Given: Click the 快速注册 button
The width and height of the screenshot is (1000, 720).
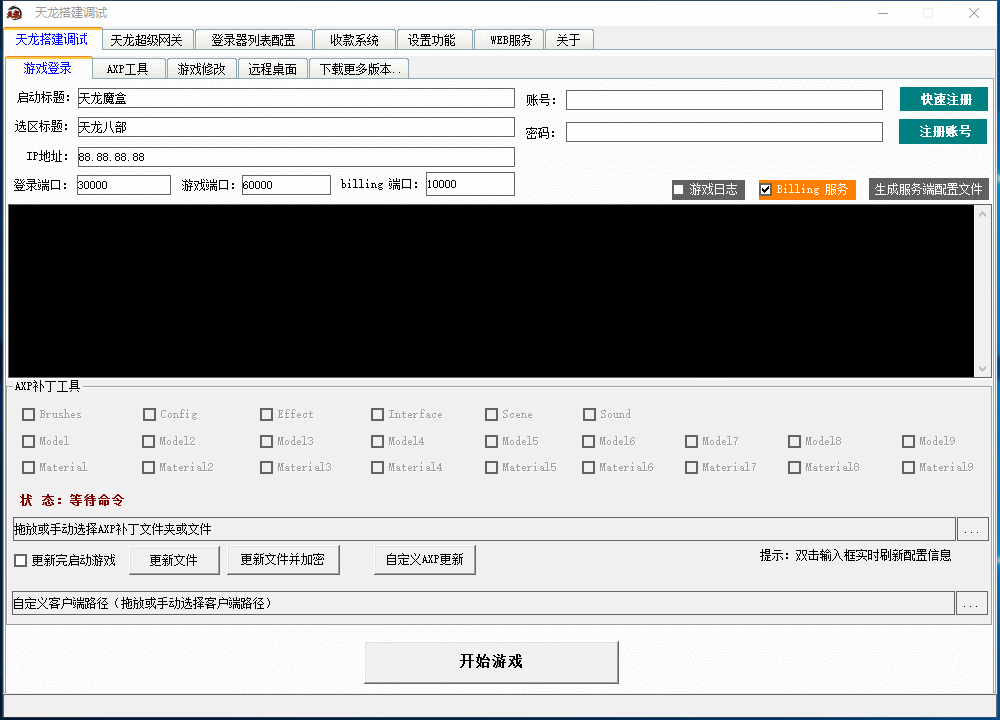Looking at the screenshot, I should point(944,99).
